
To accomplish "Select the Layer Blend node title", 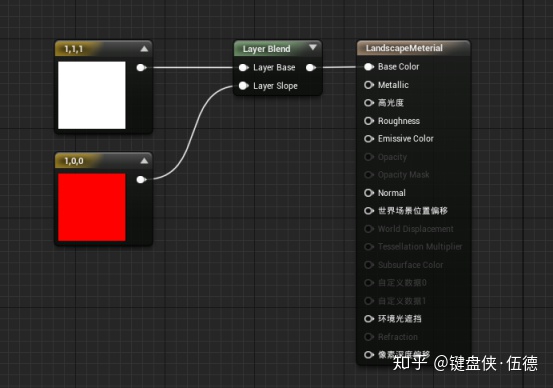I will pyautogui.click(x=267, y=49).
